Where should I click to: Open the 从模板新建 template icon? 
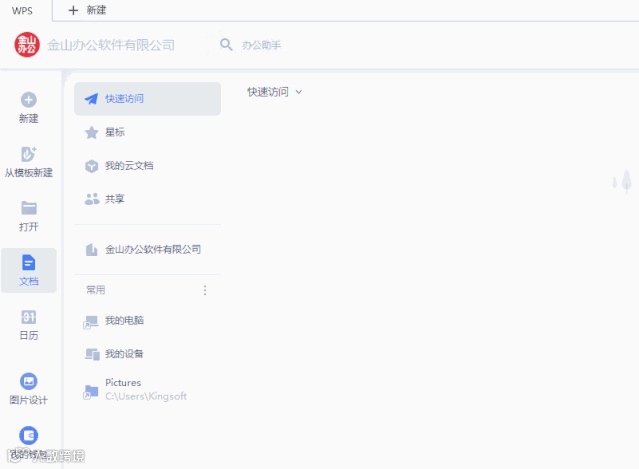pos(29,154)
